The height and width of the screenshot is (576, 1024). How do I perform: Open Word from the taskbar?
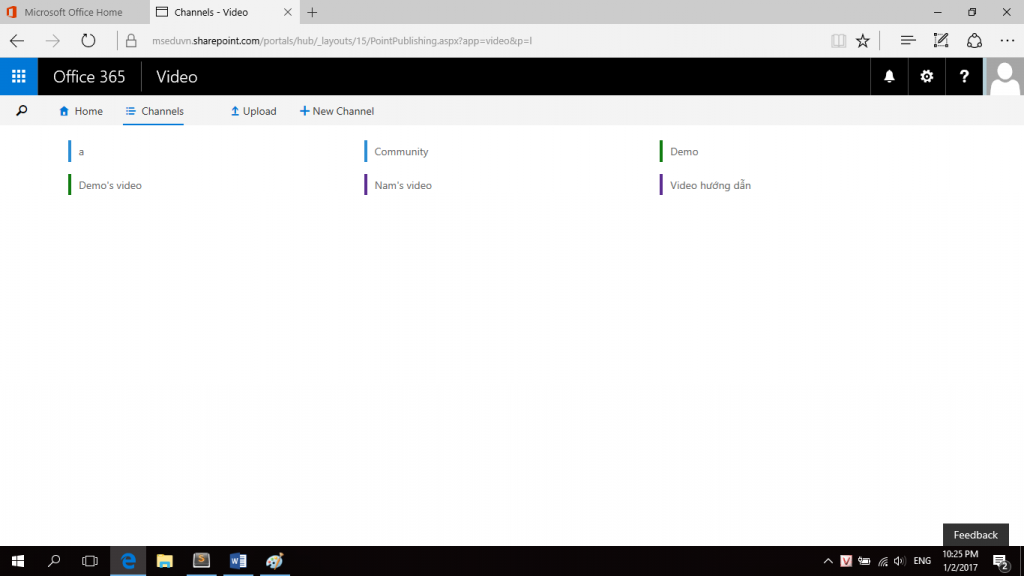click(238, 561)
